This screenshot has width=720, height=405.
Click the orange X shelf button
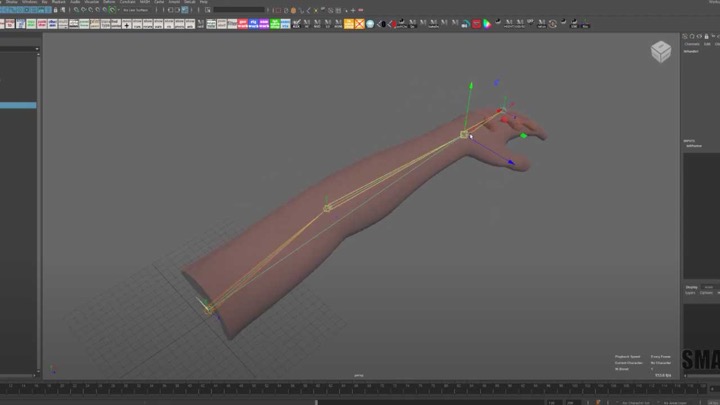tap(359, 24)
